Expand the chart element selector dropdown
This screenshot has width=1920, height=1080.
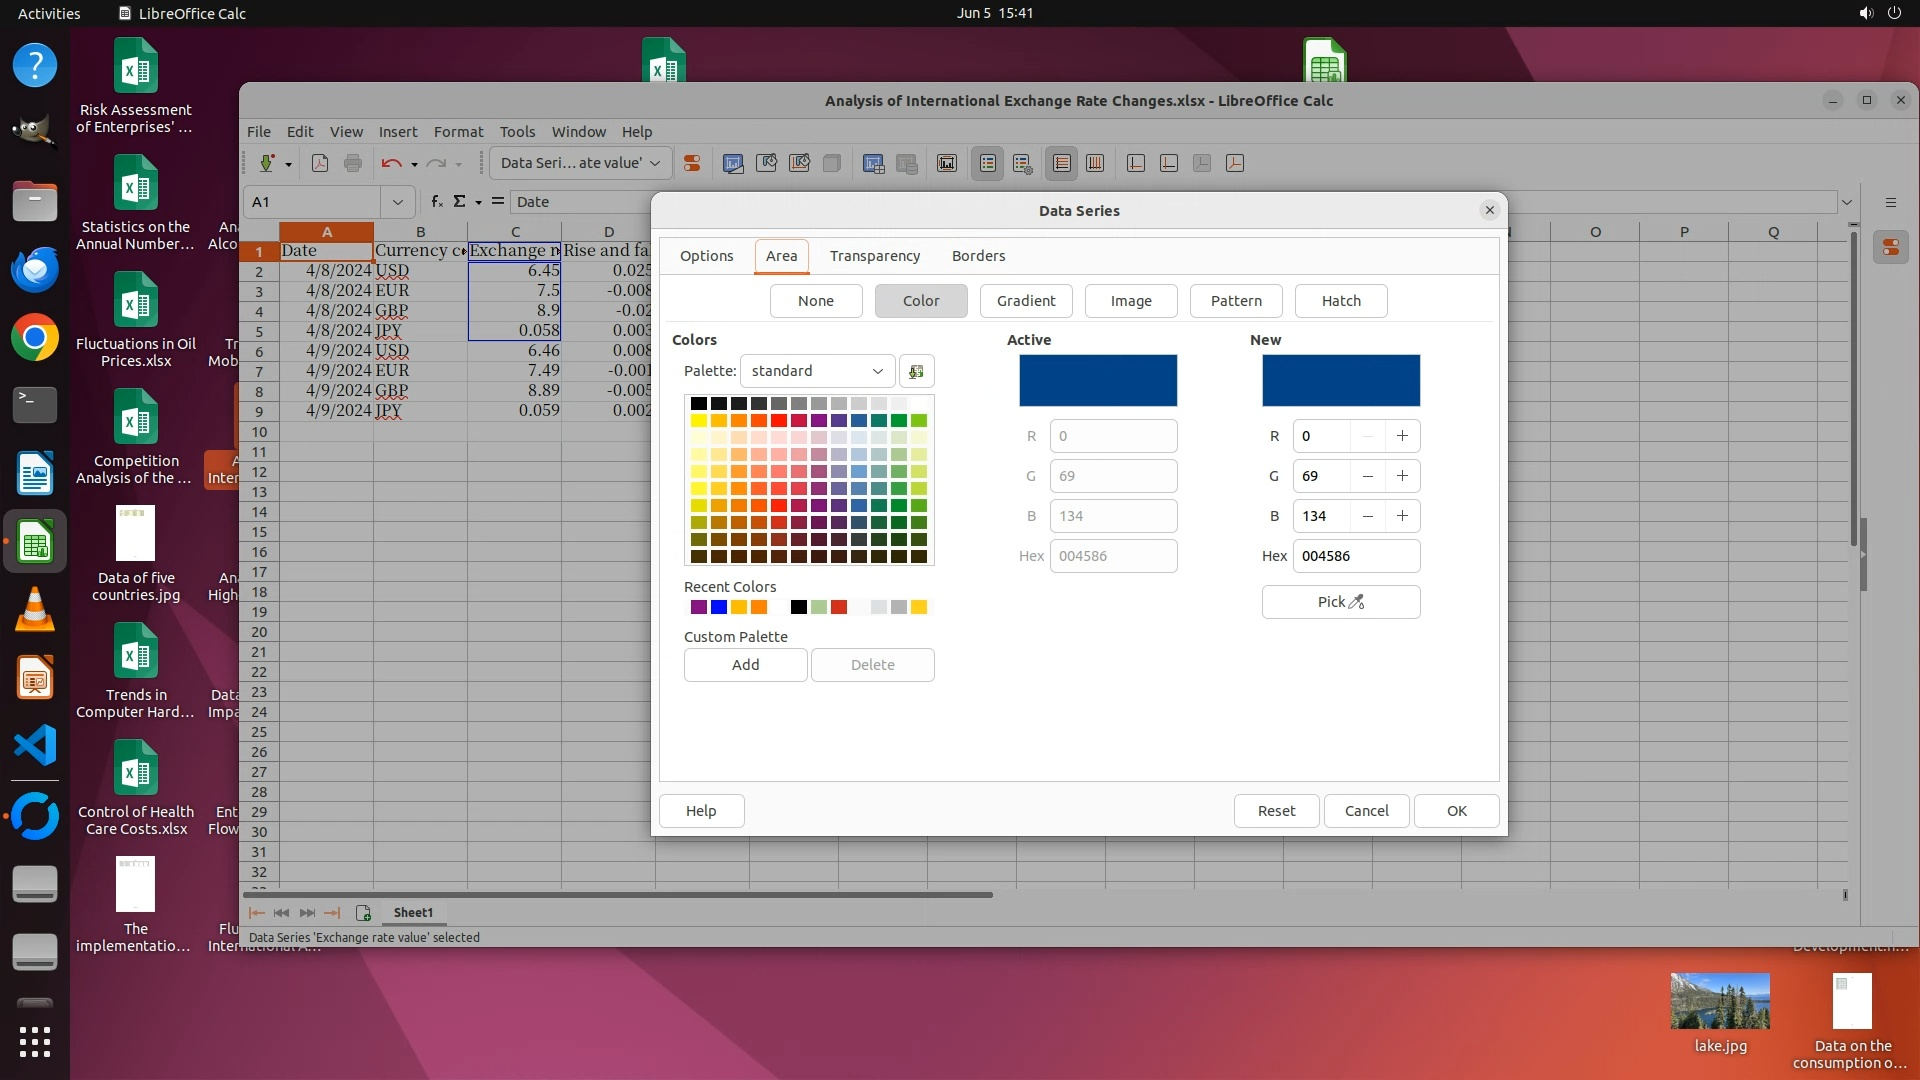(655, 163)
